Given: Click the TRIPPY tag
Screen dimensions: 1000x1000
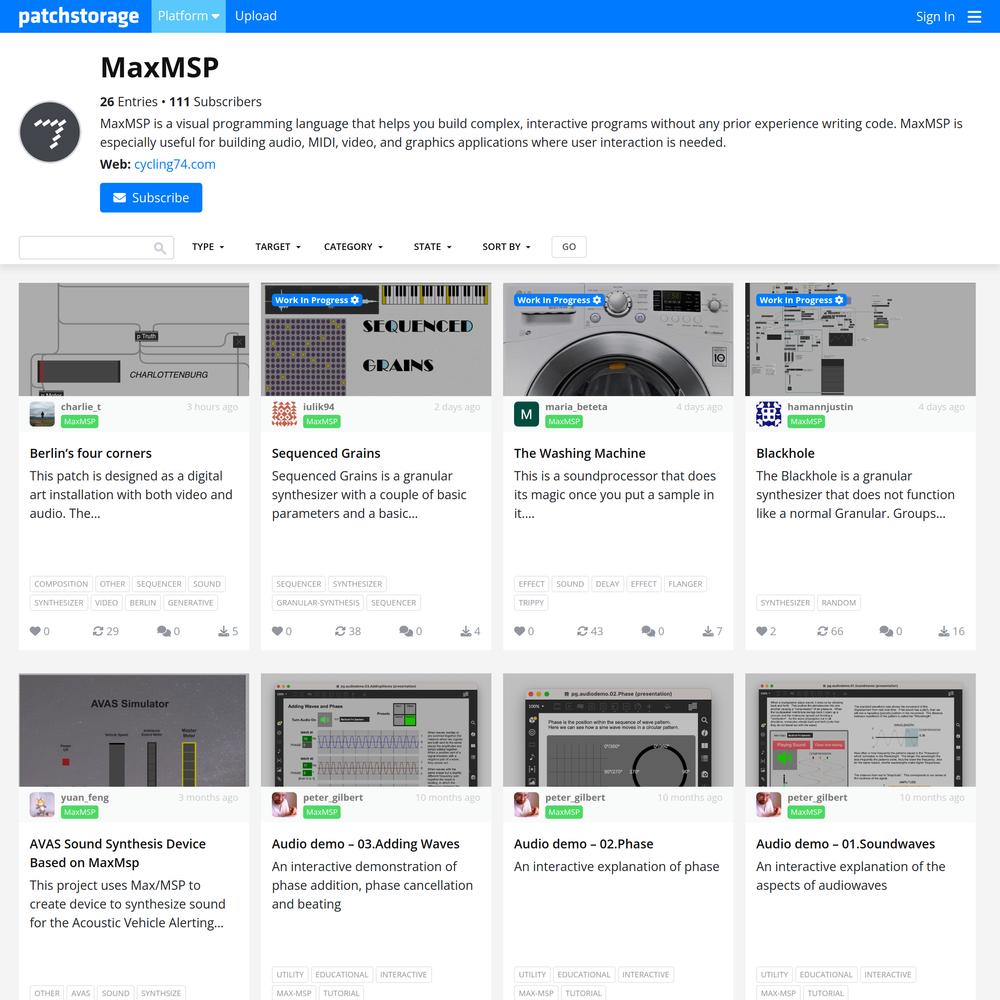Looking at the screenshot, I should coord(531,603).
